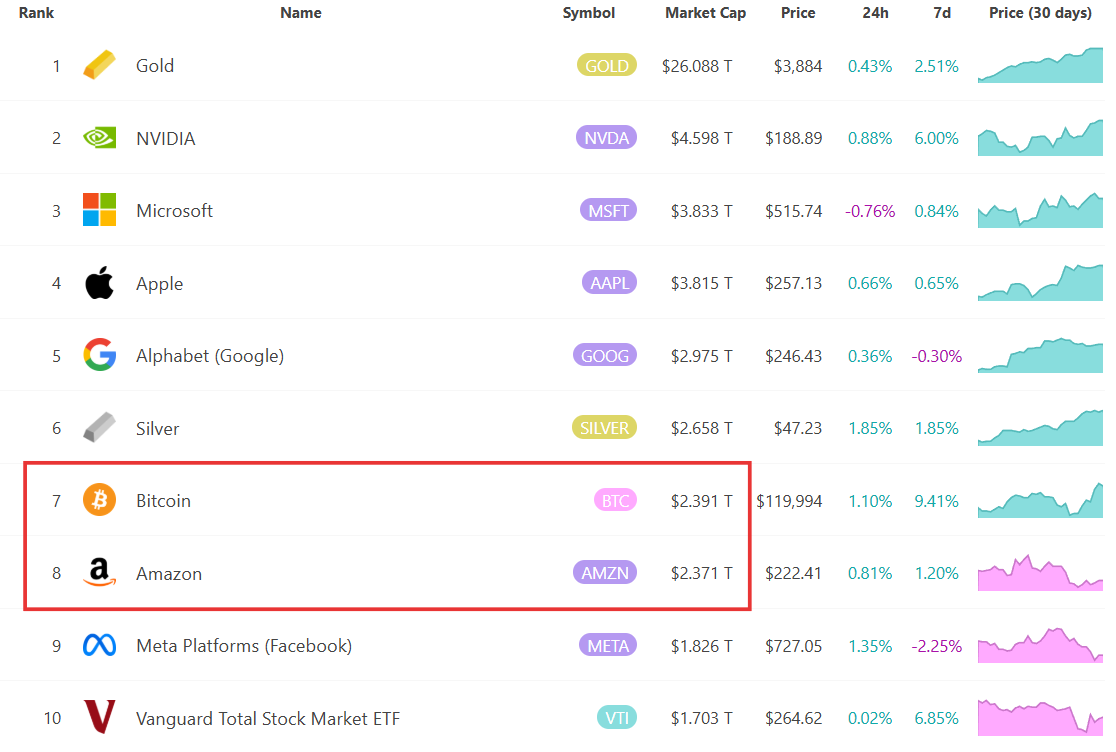The image size is (1116, 752).
Task: Click the VTI ticker badge
Action: pyautogui.click(x=617, y=717)
